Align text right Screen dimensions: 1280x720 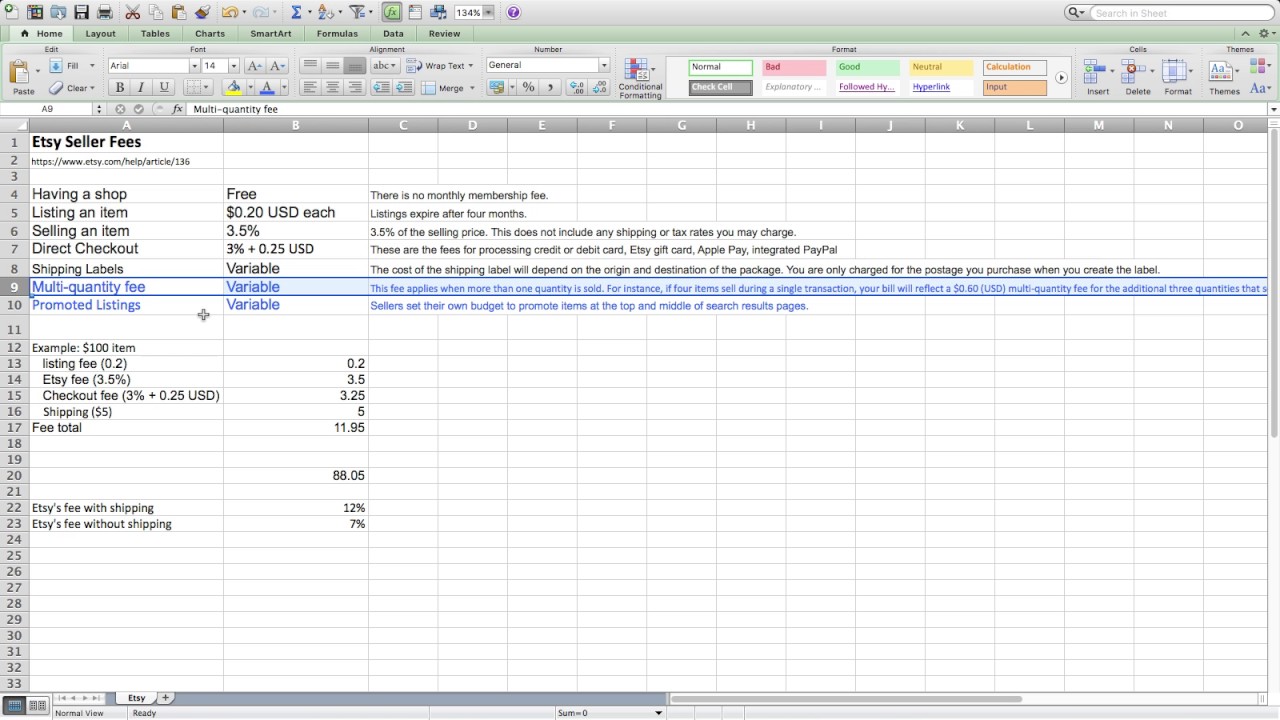[x=354, y=88]
